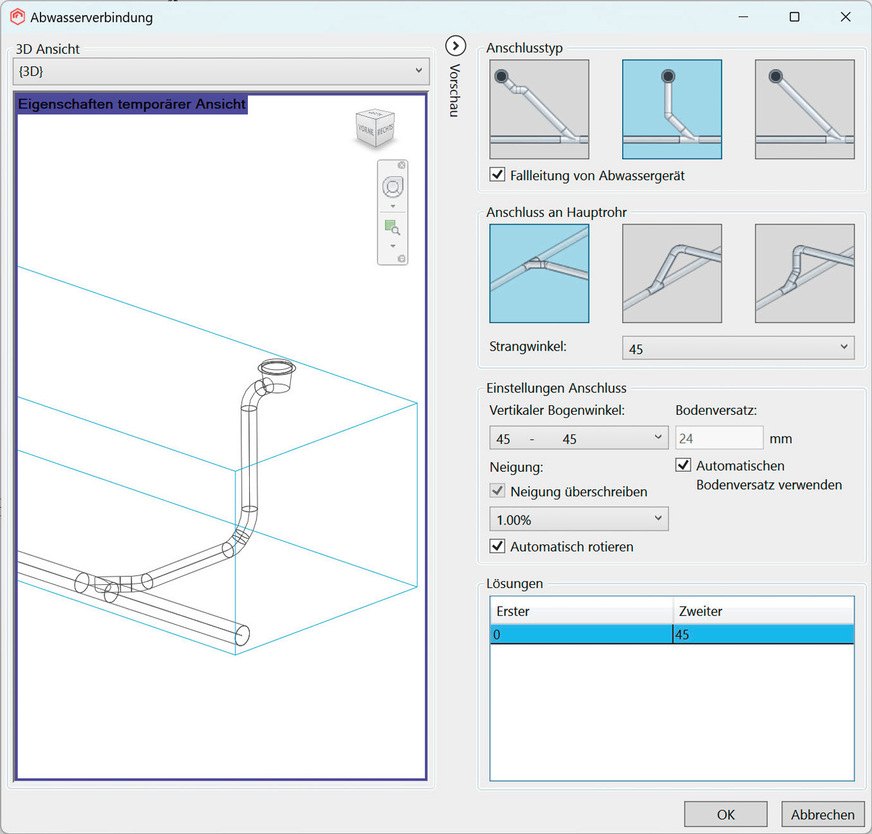Activate the zoom region tool
Viewport: 872px width, 834px height.
click(x=392, y=228)
